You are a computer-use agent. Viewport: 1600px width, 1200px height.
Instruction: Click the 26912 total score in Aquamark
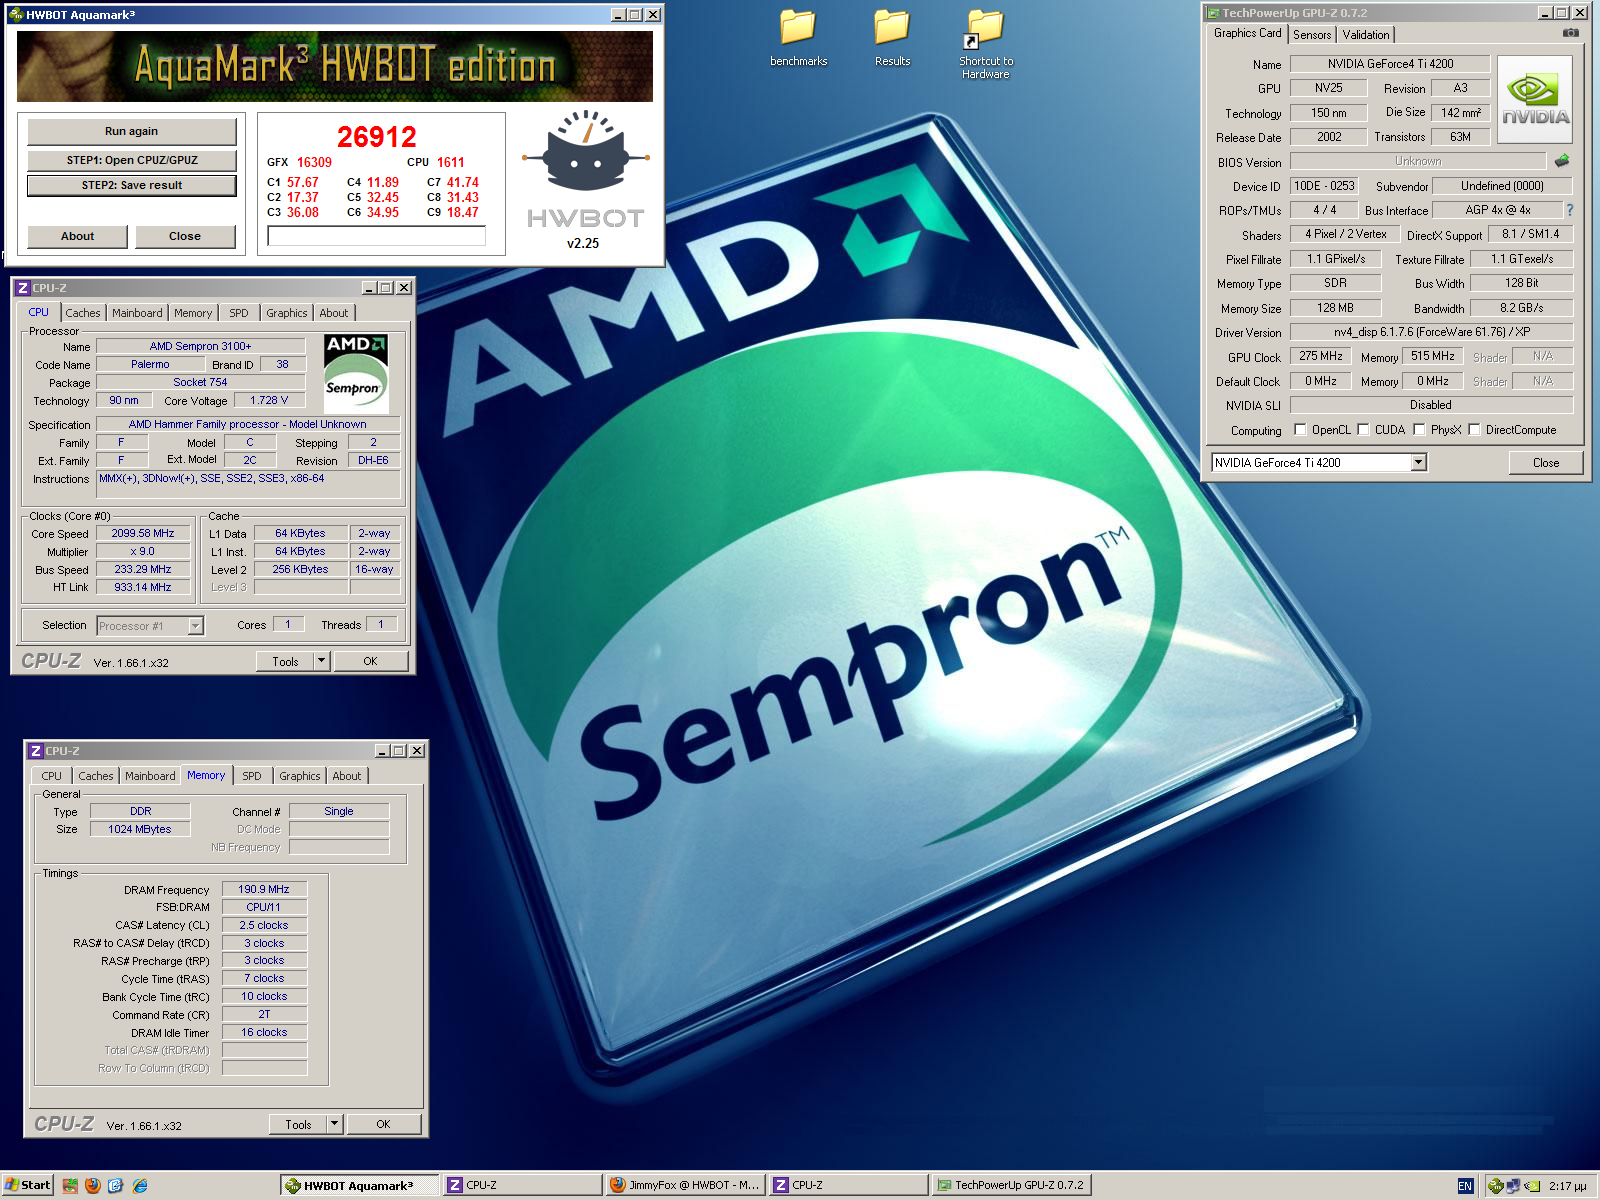click(x=376, y=137)
